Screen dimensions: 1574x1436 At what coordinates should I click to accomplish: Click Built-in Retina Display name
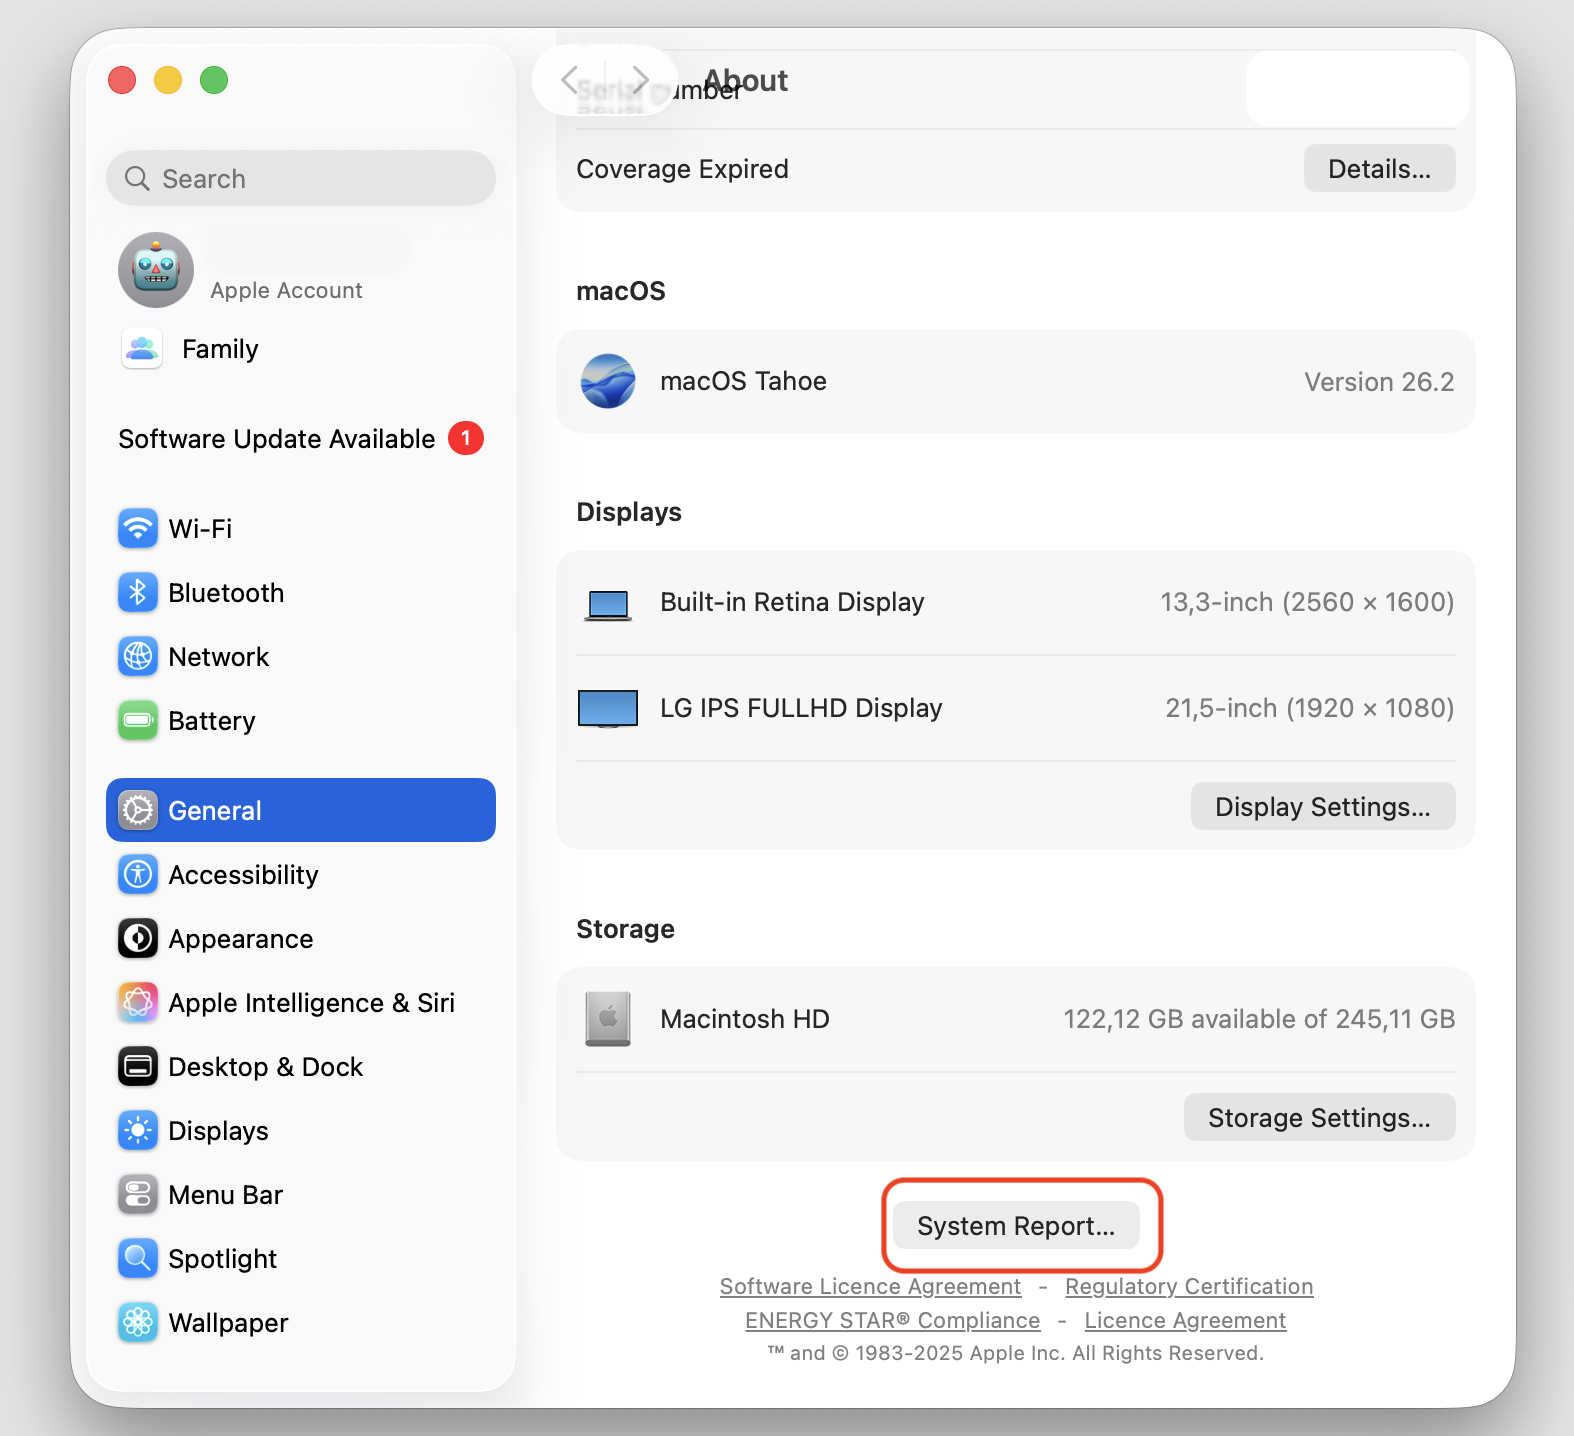tap(792, 602)
